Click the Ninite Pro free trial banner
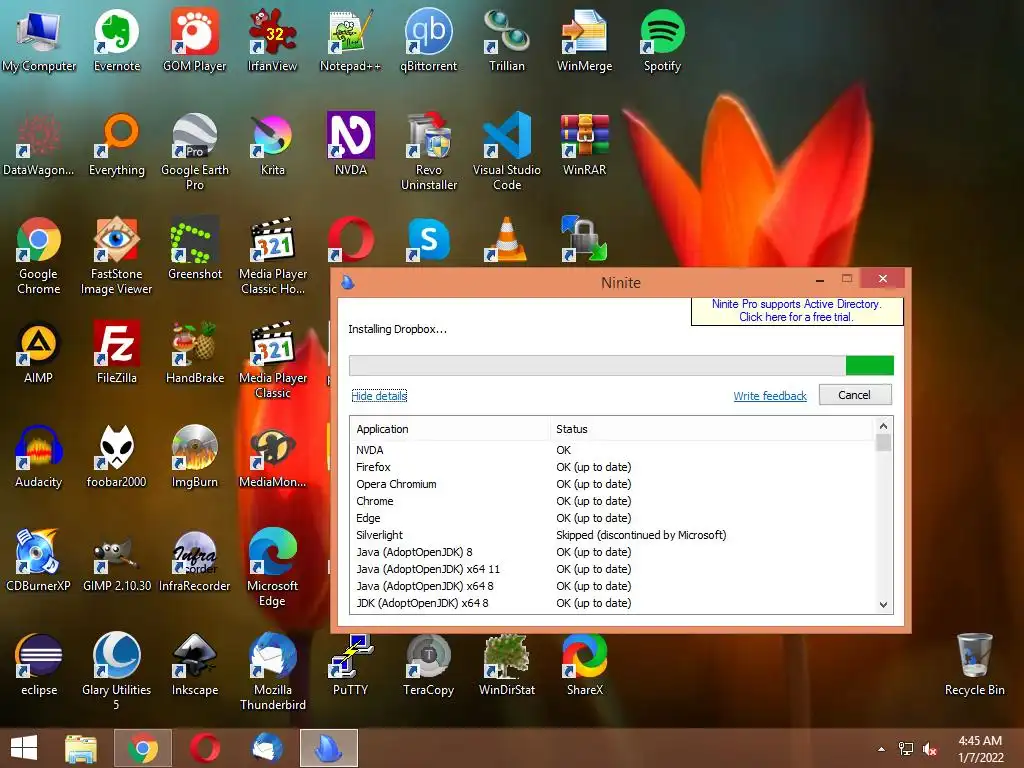Viewport: 1024px width, 768px height. point(797,311)
